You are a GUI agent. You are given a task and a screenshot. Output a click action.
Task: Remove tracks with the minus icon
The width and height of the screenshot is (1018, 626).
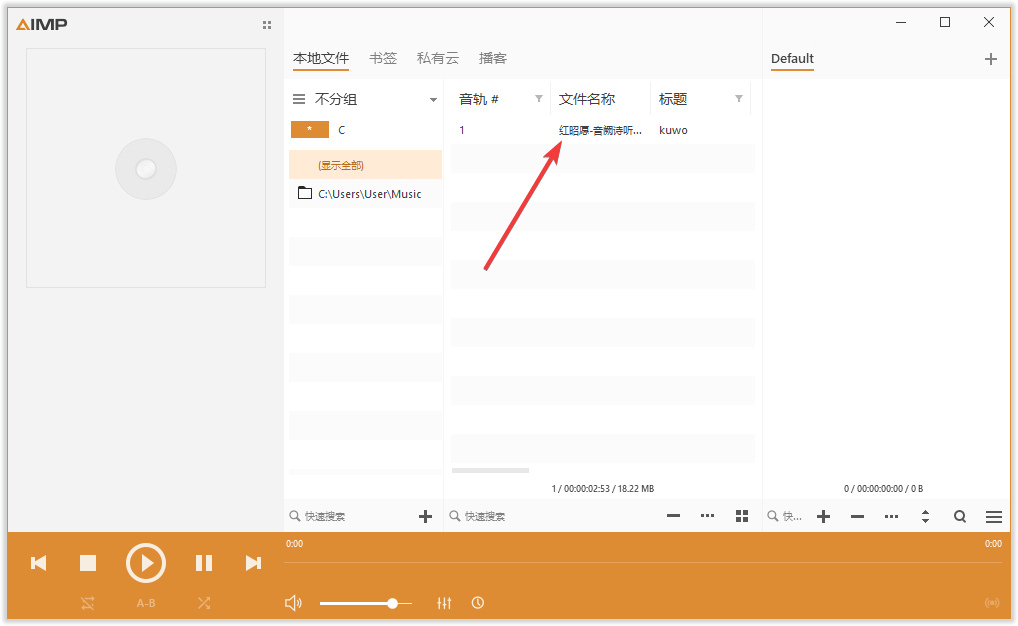[673, 516]
